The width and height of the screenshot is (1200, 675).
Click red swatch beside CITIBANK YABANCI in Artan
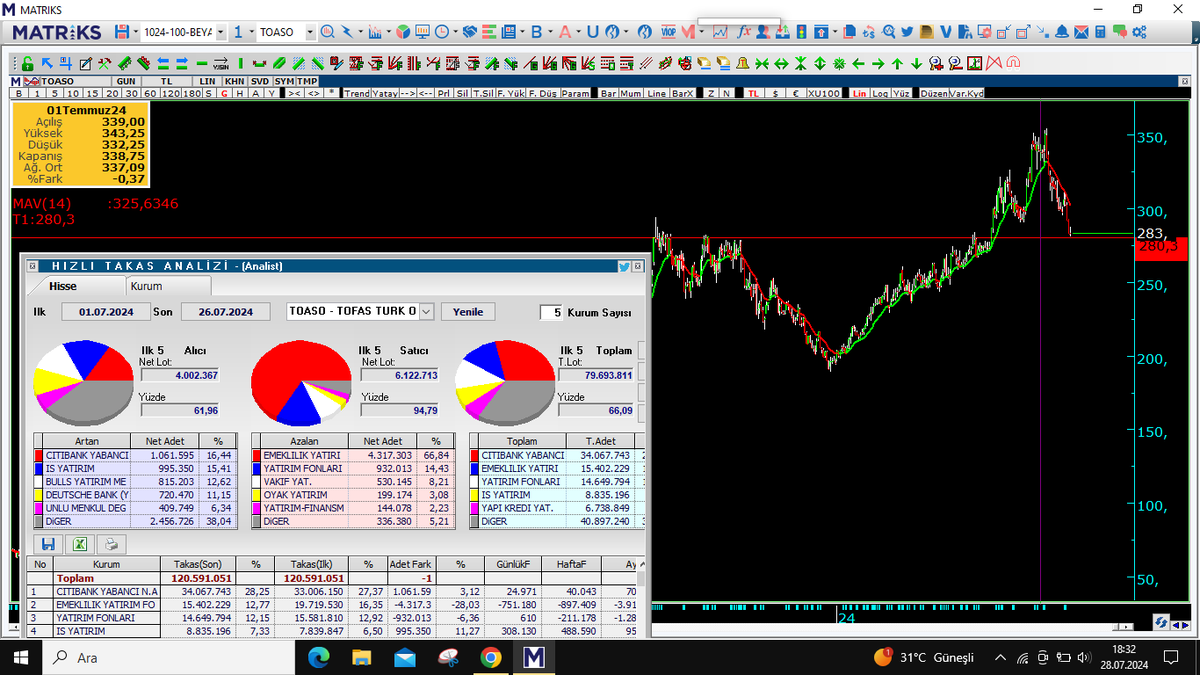(38, 455)
